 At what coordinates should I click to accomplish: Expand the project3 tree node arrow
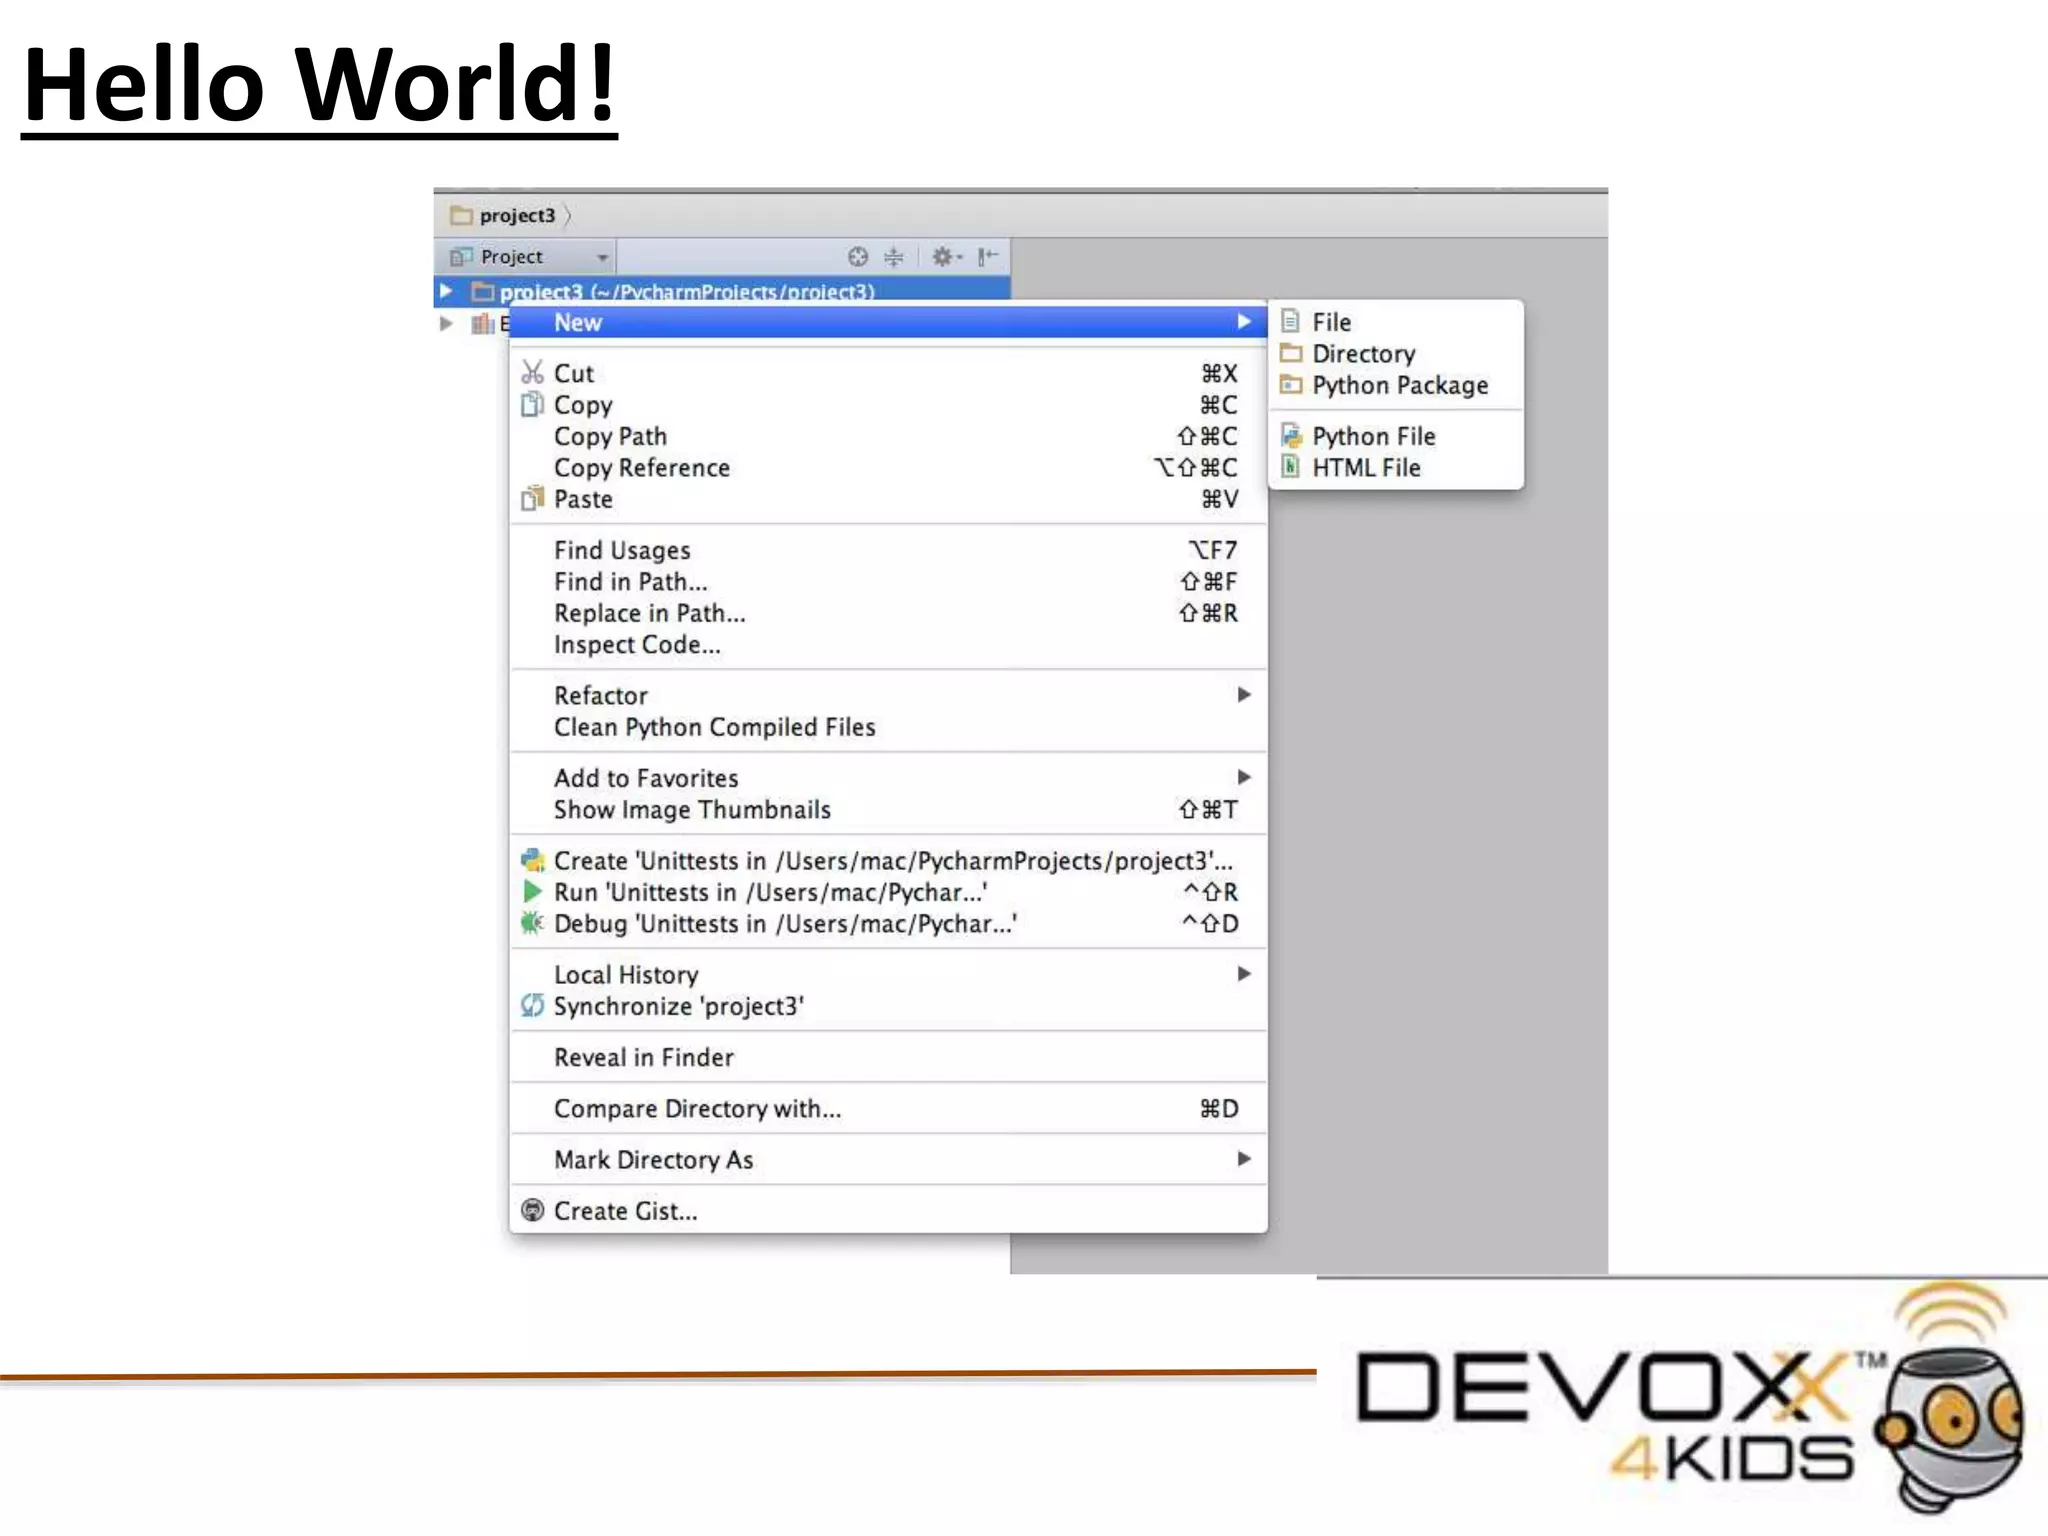pyautogui.click(x=446, y=291)
